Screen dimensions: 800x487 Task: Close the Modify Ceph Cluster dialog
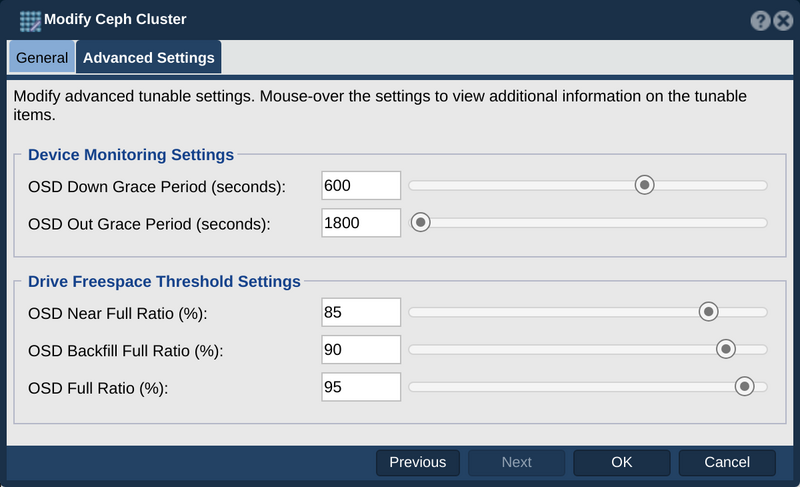(783, 21)
